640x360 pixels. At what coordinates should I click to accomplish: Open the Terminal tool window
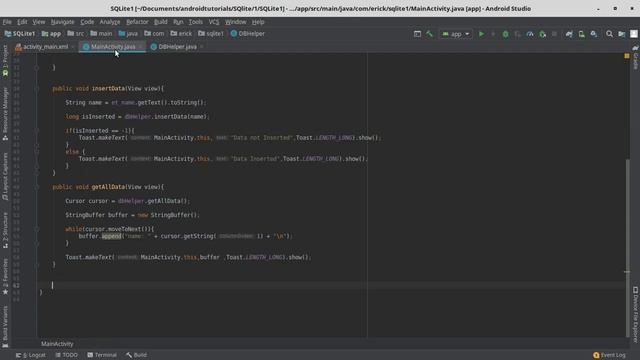tap(102, 355)
